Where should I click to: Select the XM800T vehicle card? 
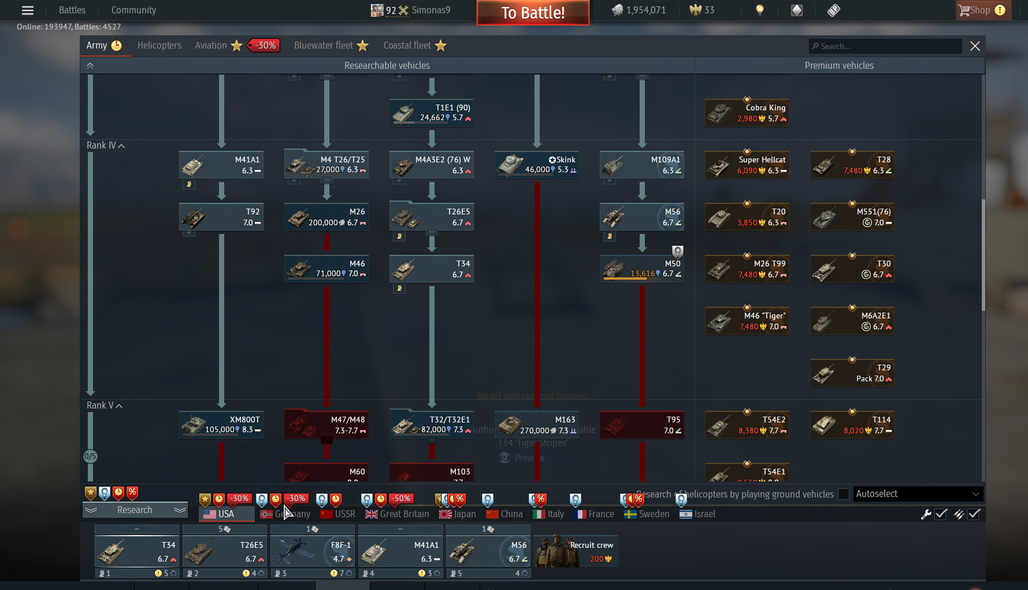click(222, 424)
